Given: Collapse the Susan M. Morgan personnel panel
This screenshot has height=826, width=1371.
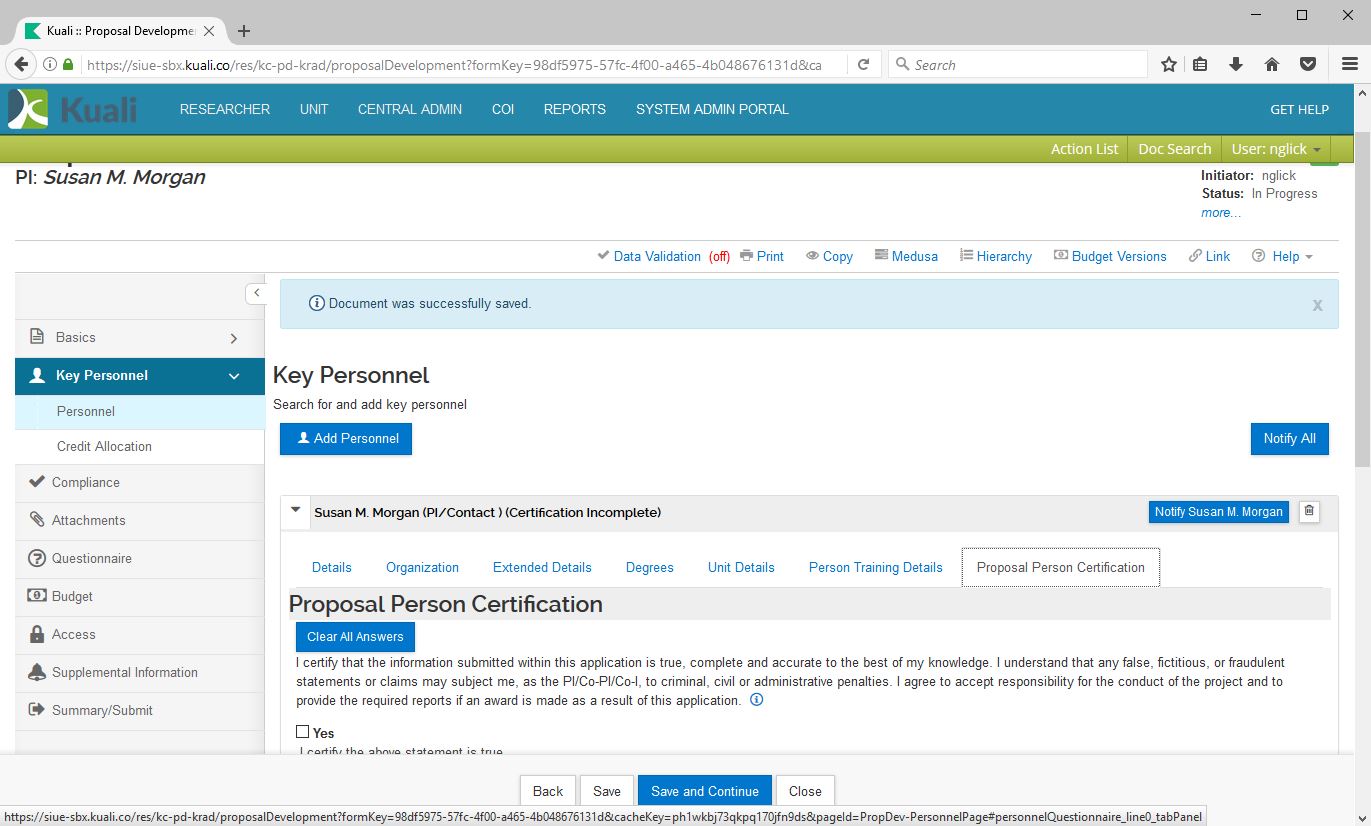Looking at the screenshot, I should point(295,511).
